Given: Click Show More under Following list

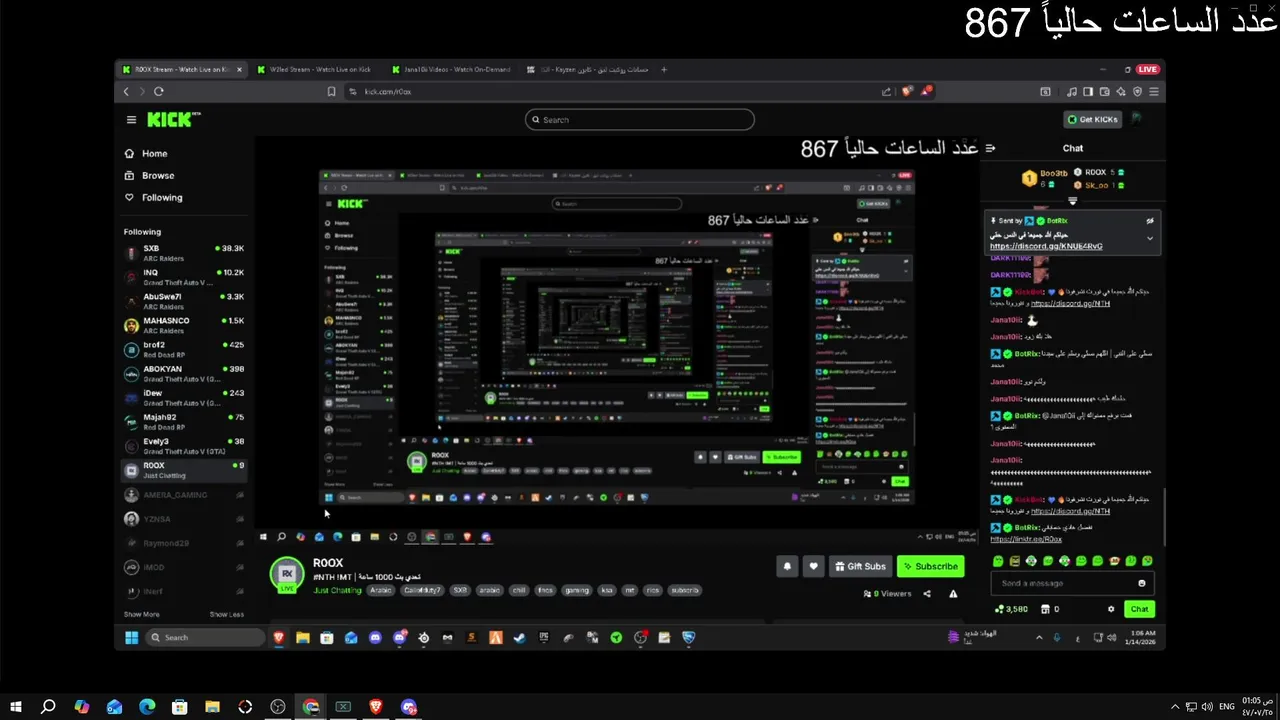Looking at the screenshot, I should [x=141, y=614].
